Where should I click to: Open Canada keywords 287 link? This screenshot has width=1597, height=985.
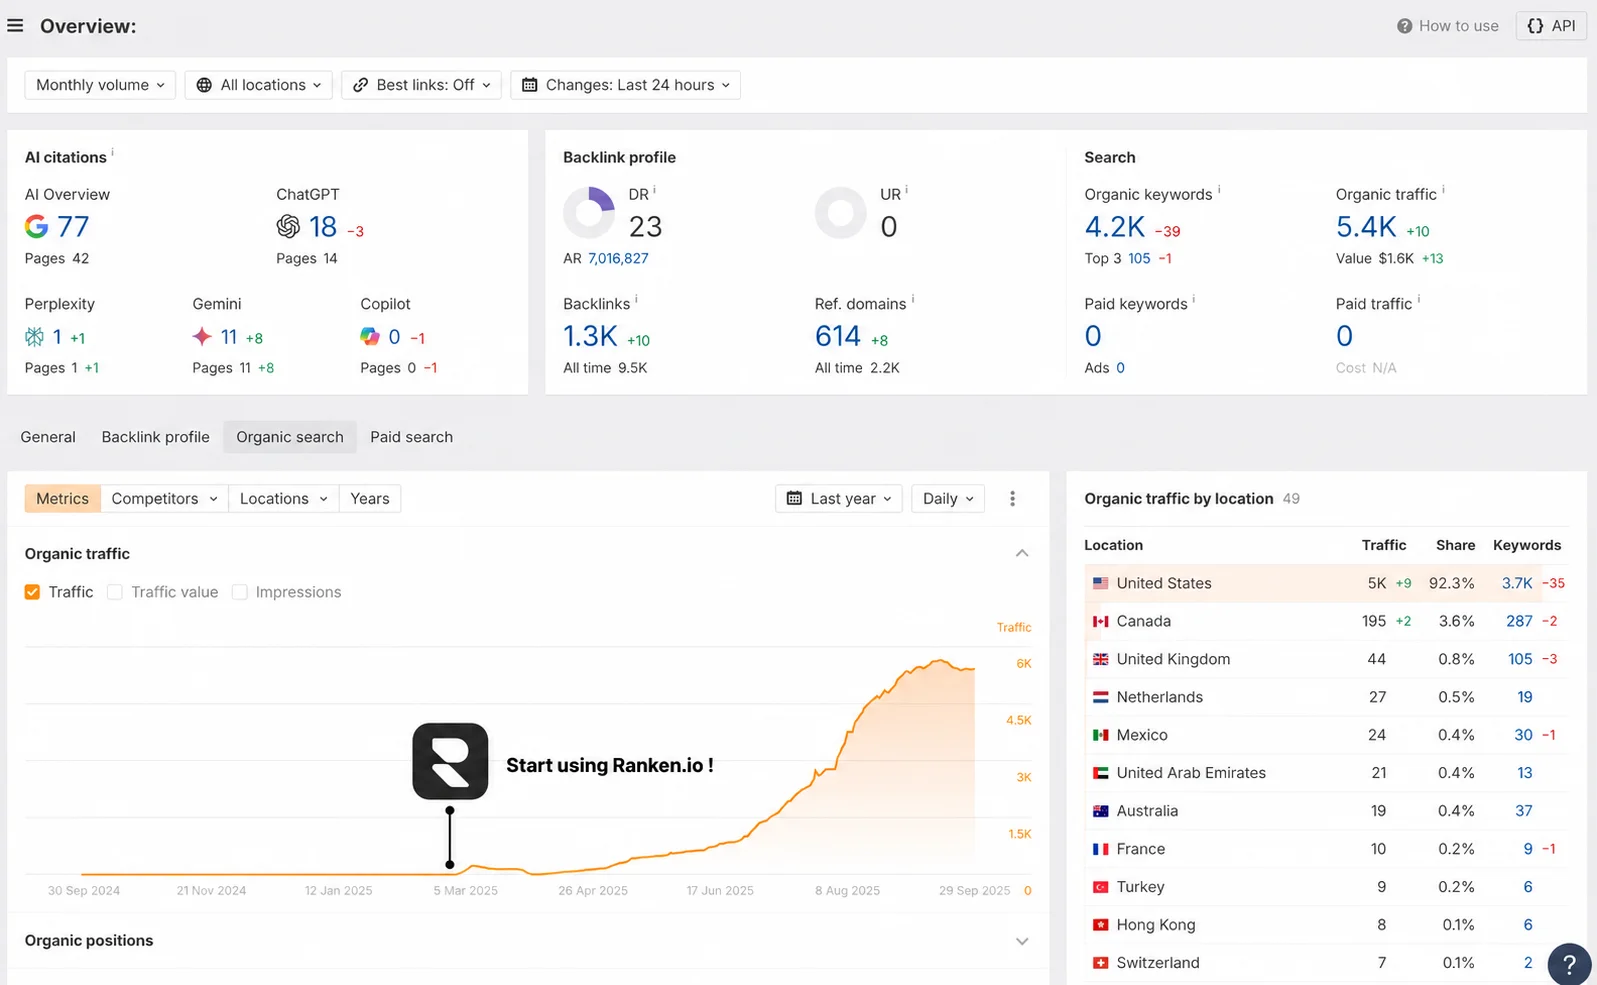click(1519, 621)
